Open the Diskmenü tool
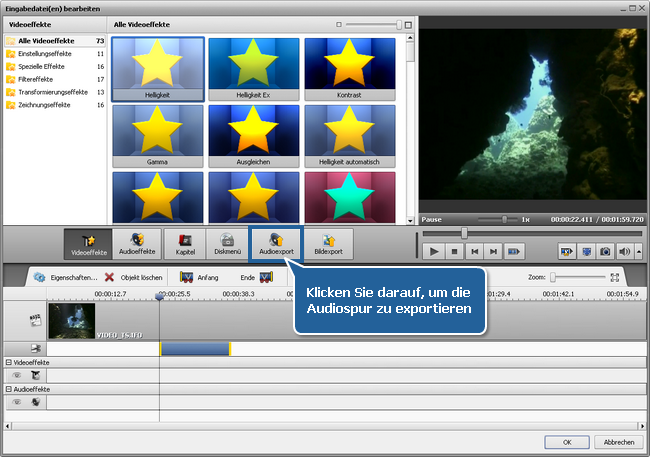The image size is (650, 457). [x=227, y=245]
